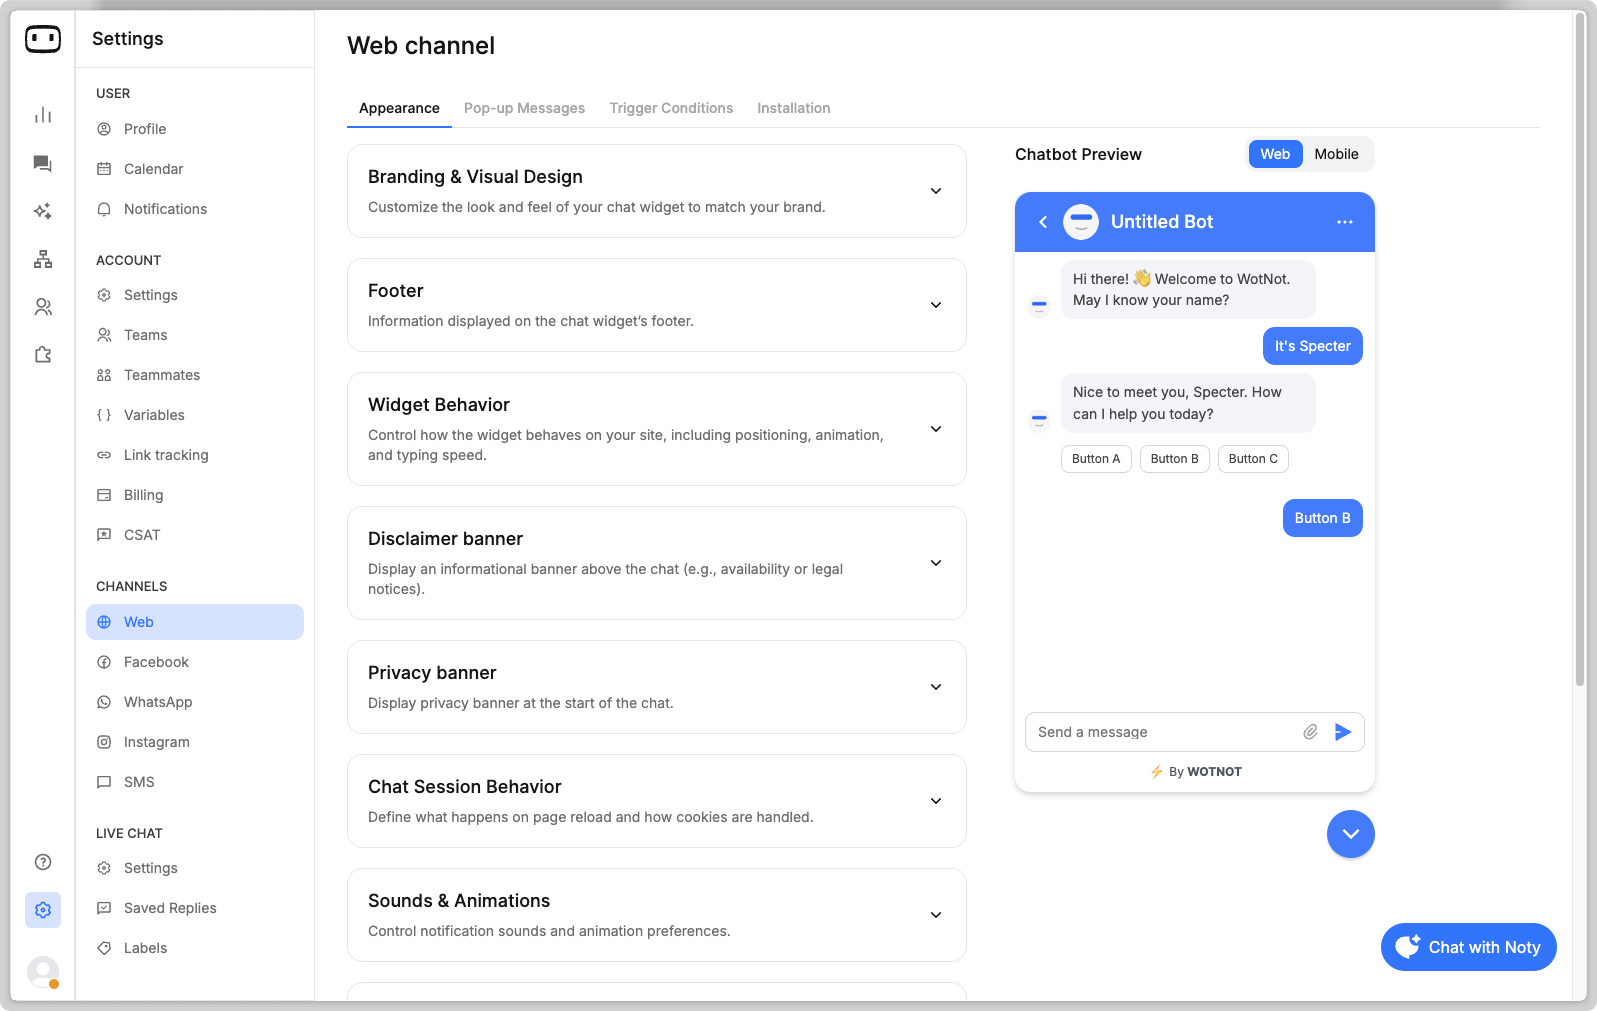This screenshot has height=1011, width=1597.
Task: Switch to the Pop-up Messages tab
Action: tap(524, 108)
